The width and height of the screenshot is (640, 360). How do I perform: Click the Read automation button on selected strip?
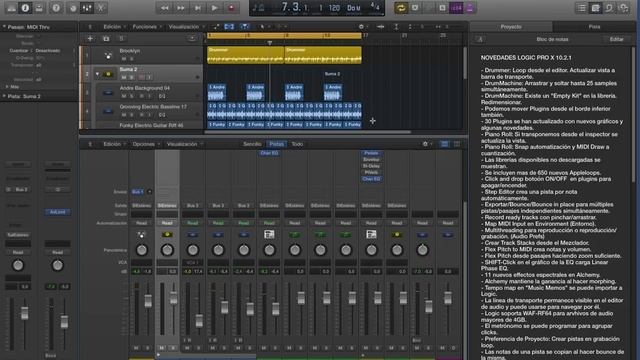coord(167,223)
